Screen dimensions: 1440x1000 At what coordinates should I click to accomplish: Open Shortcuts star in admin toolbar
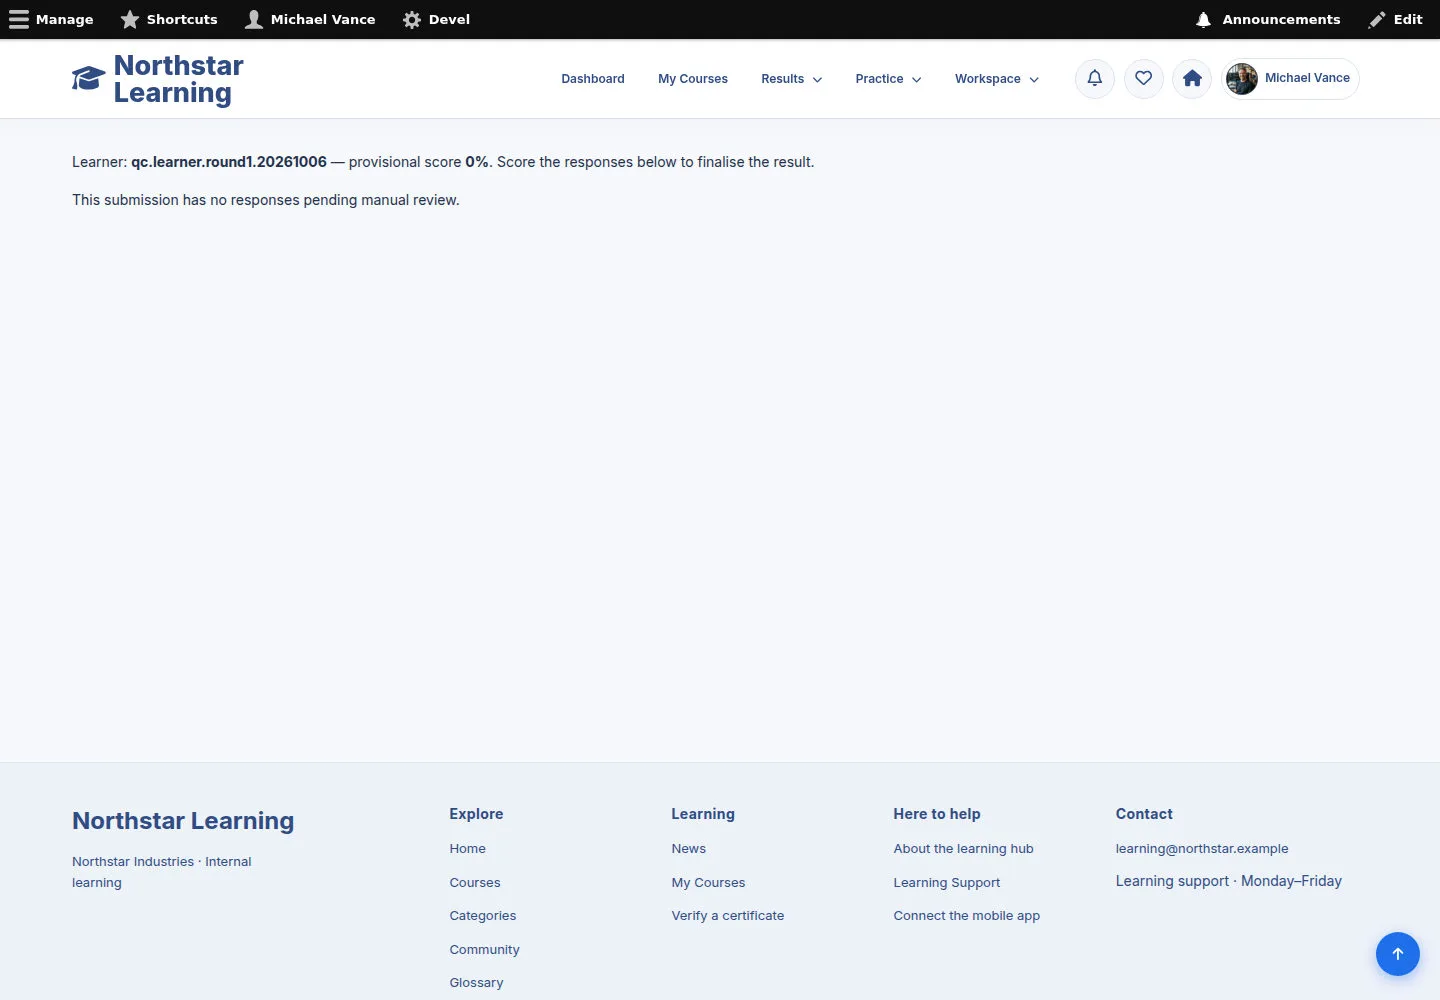coord(169,19)
